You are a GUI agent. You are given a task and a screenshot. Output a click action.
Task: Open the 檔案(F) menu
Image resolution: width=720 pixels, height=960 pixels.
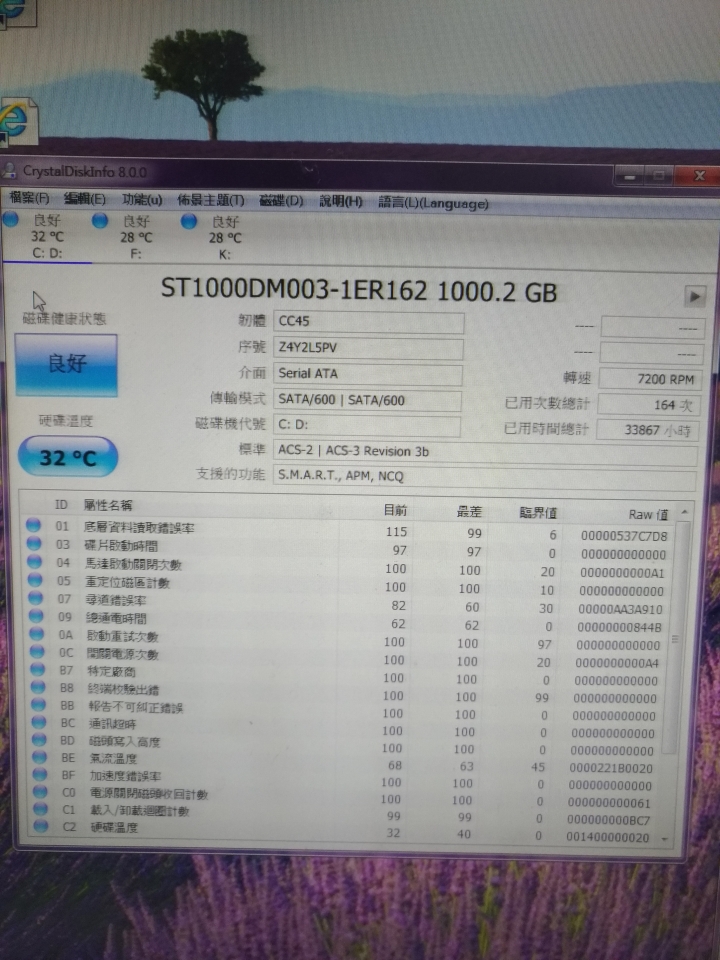[x=29, y=198]
